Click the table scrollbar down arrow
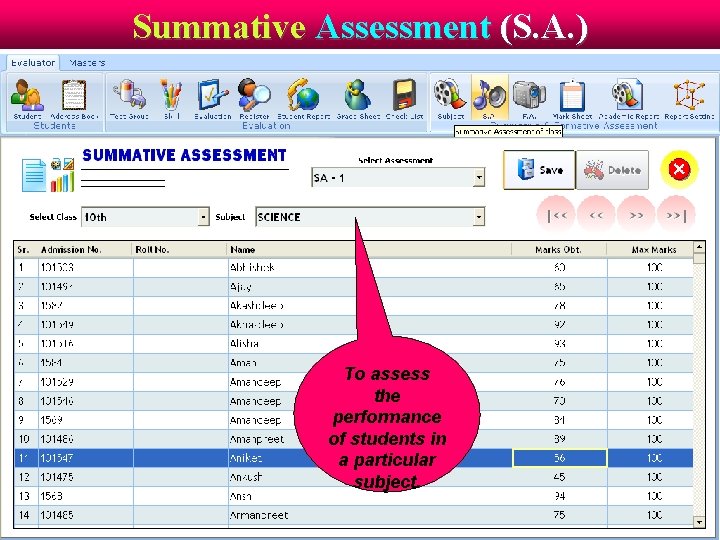 click(699, 522)
